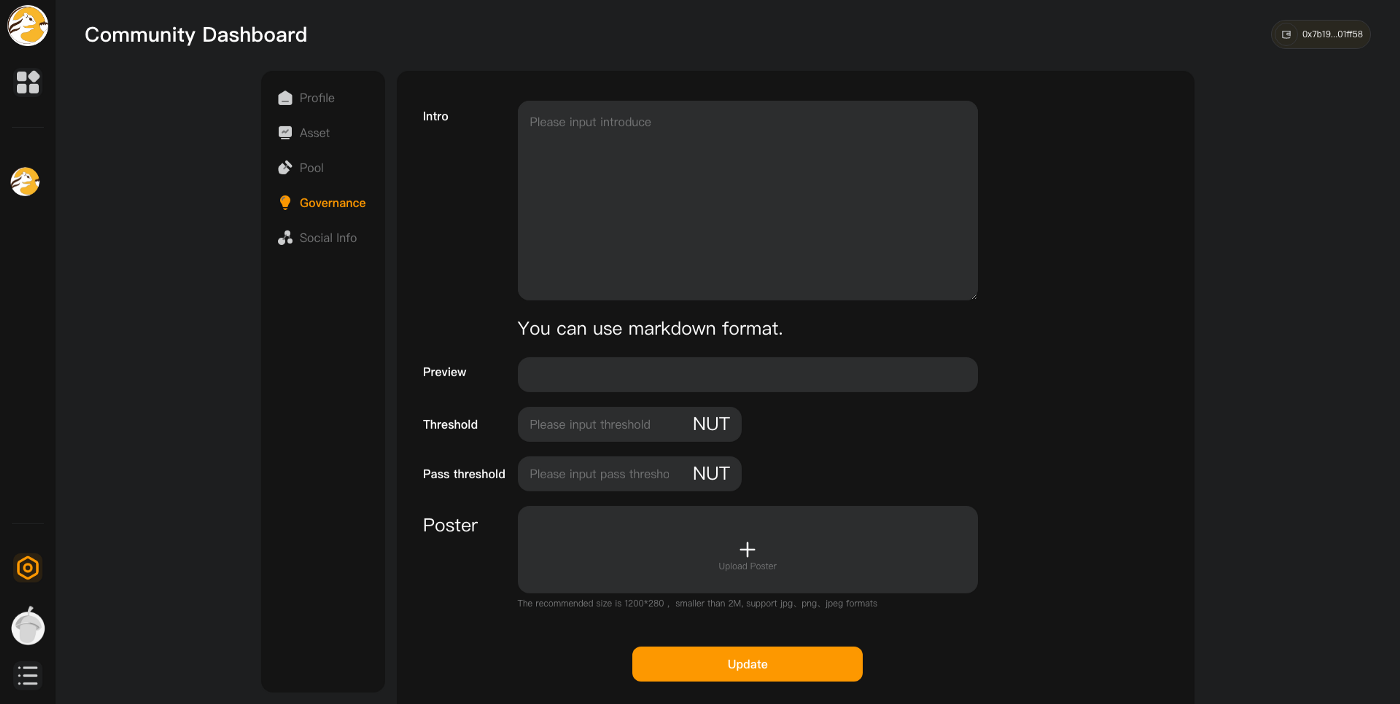
Task: Select the Governance menu item
Action: point(323,203)
